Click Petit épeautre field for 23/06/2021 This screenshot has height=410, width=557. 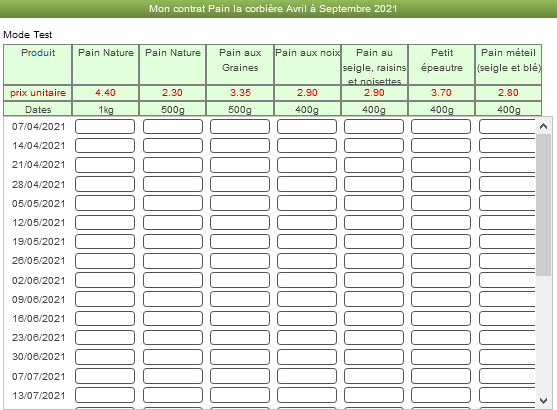(441, 338)
